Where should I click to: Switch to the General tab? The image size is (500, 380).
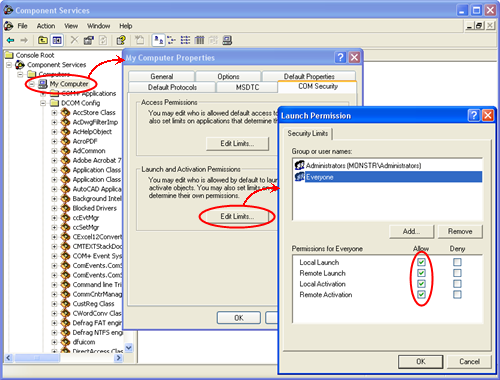coord(161,76)
